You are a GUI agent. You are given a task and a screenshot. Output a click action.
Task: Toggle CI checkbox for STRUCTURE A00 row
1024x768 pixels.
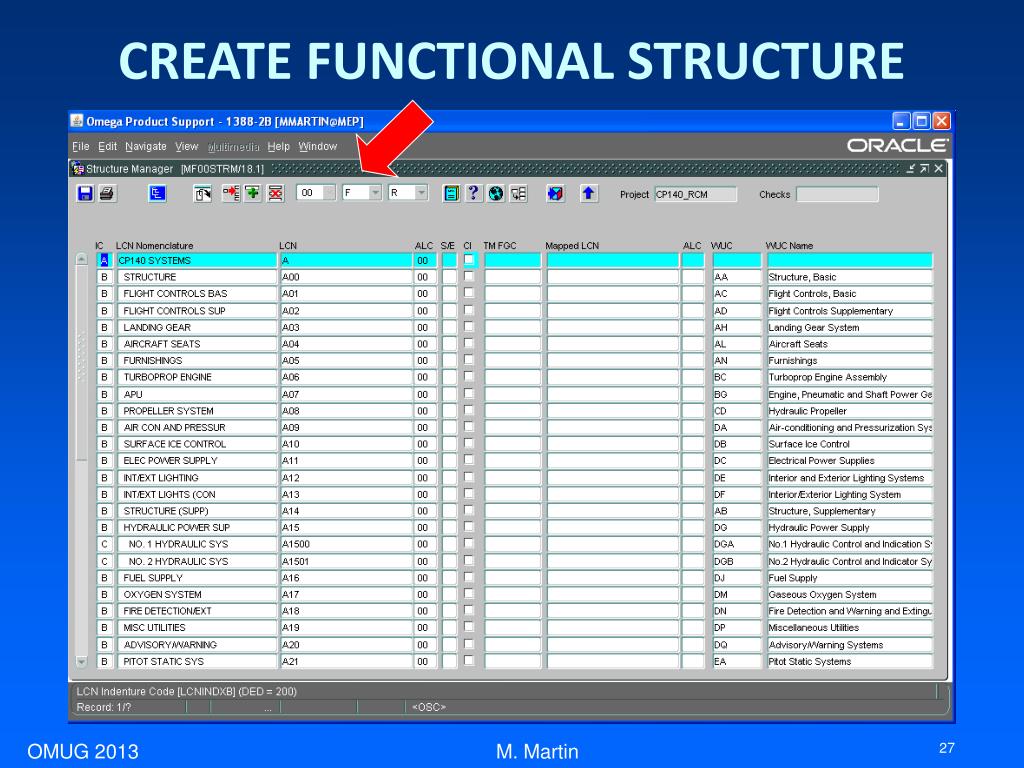pos(469,276)
